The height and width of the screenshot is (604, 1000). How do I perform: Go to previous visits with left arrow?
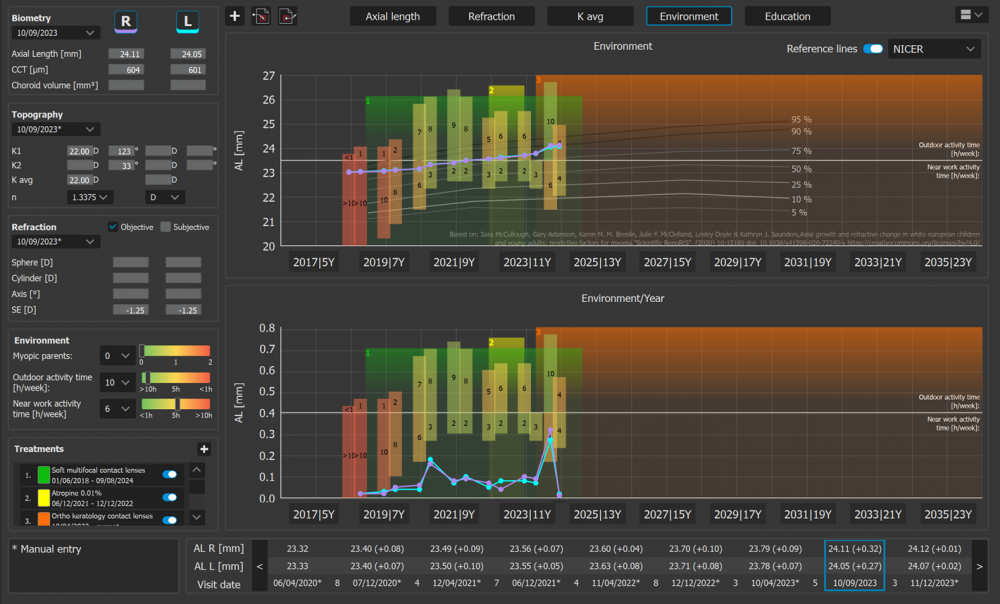coord(260,566)
